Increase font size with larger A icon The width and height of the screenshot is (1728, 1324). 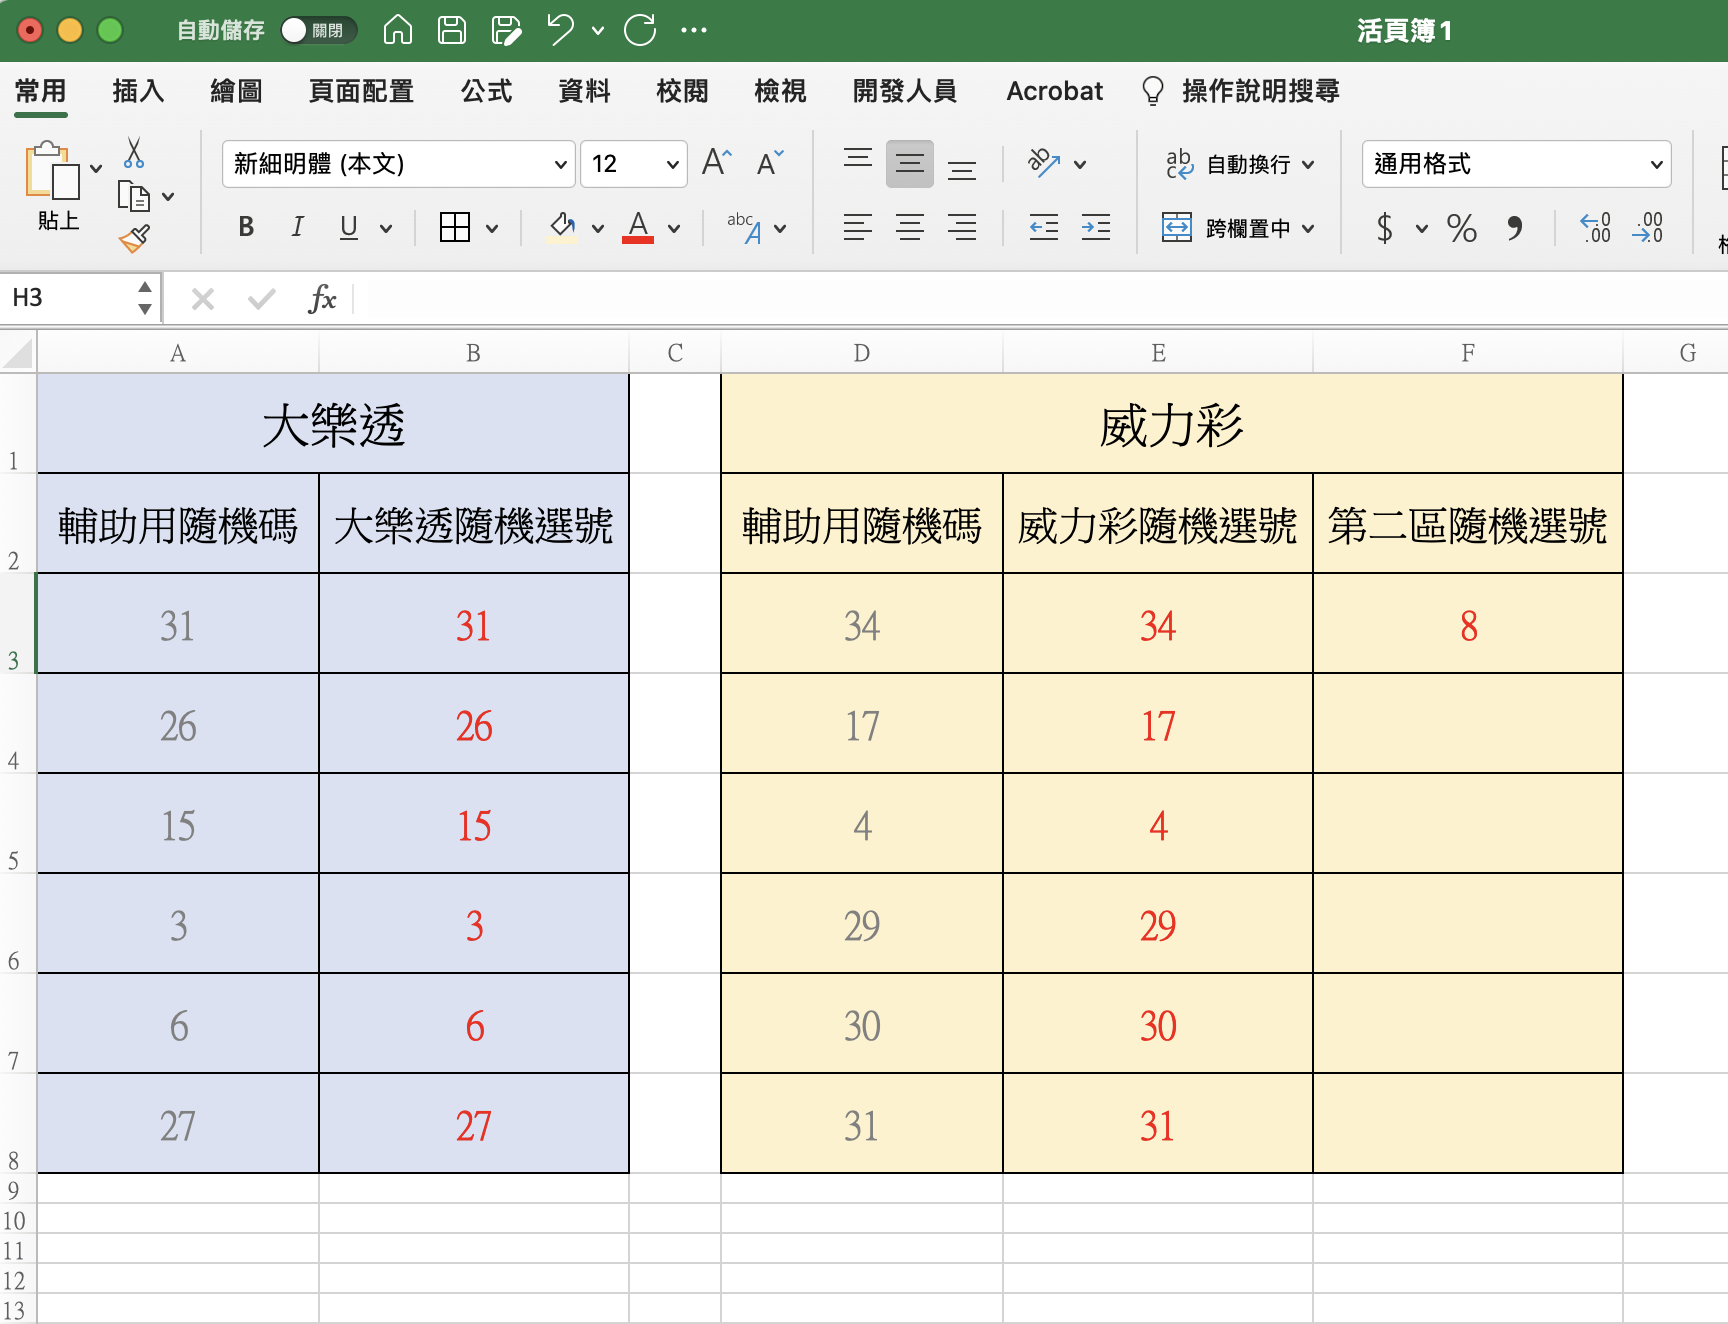click(x=717, y=162)
